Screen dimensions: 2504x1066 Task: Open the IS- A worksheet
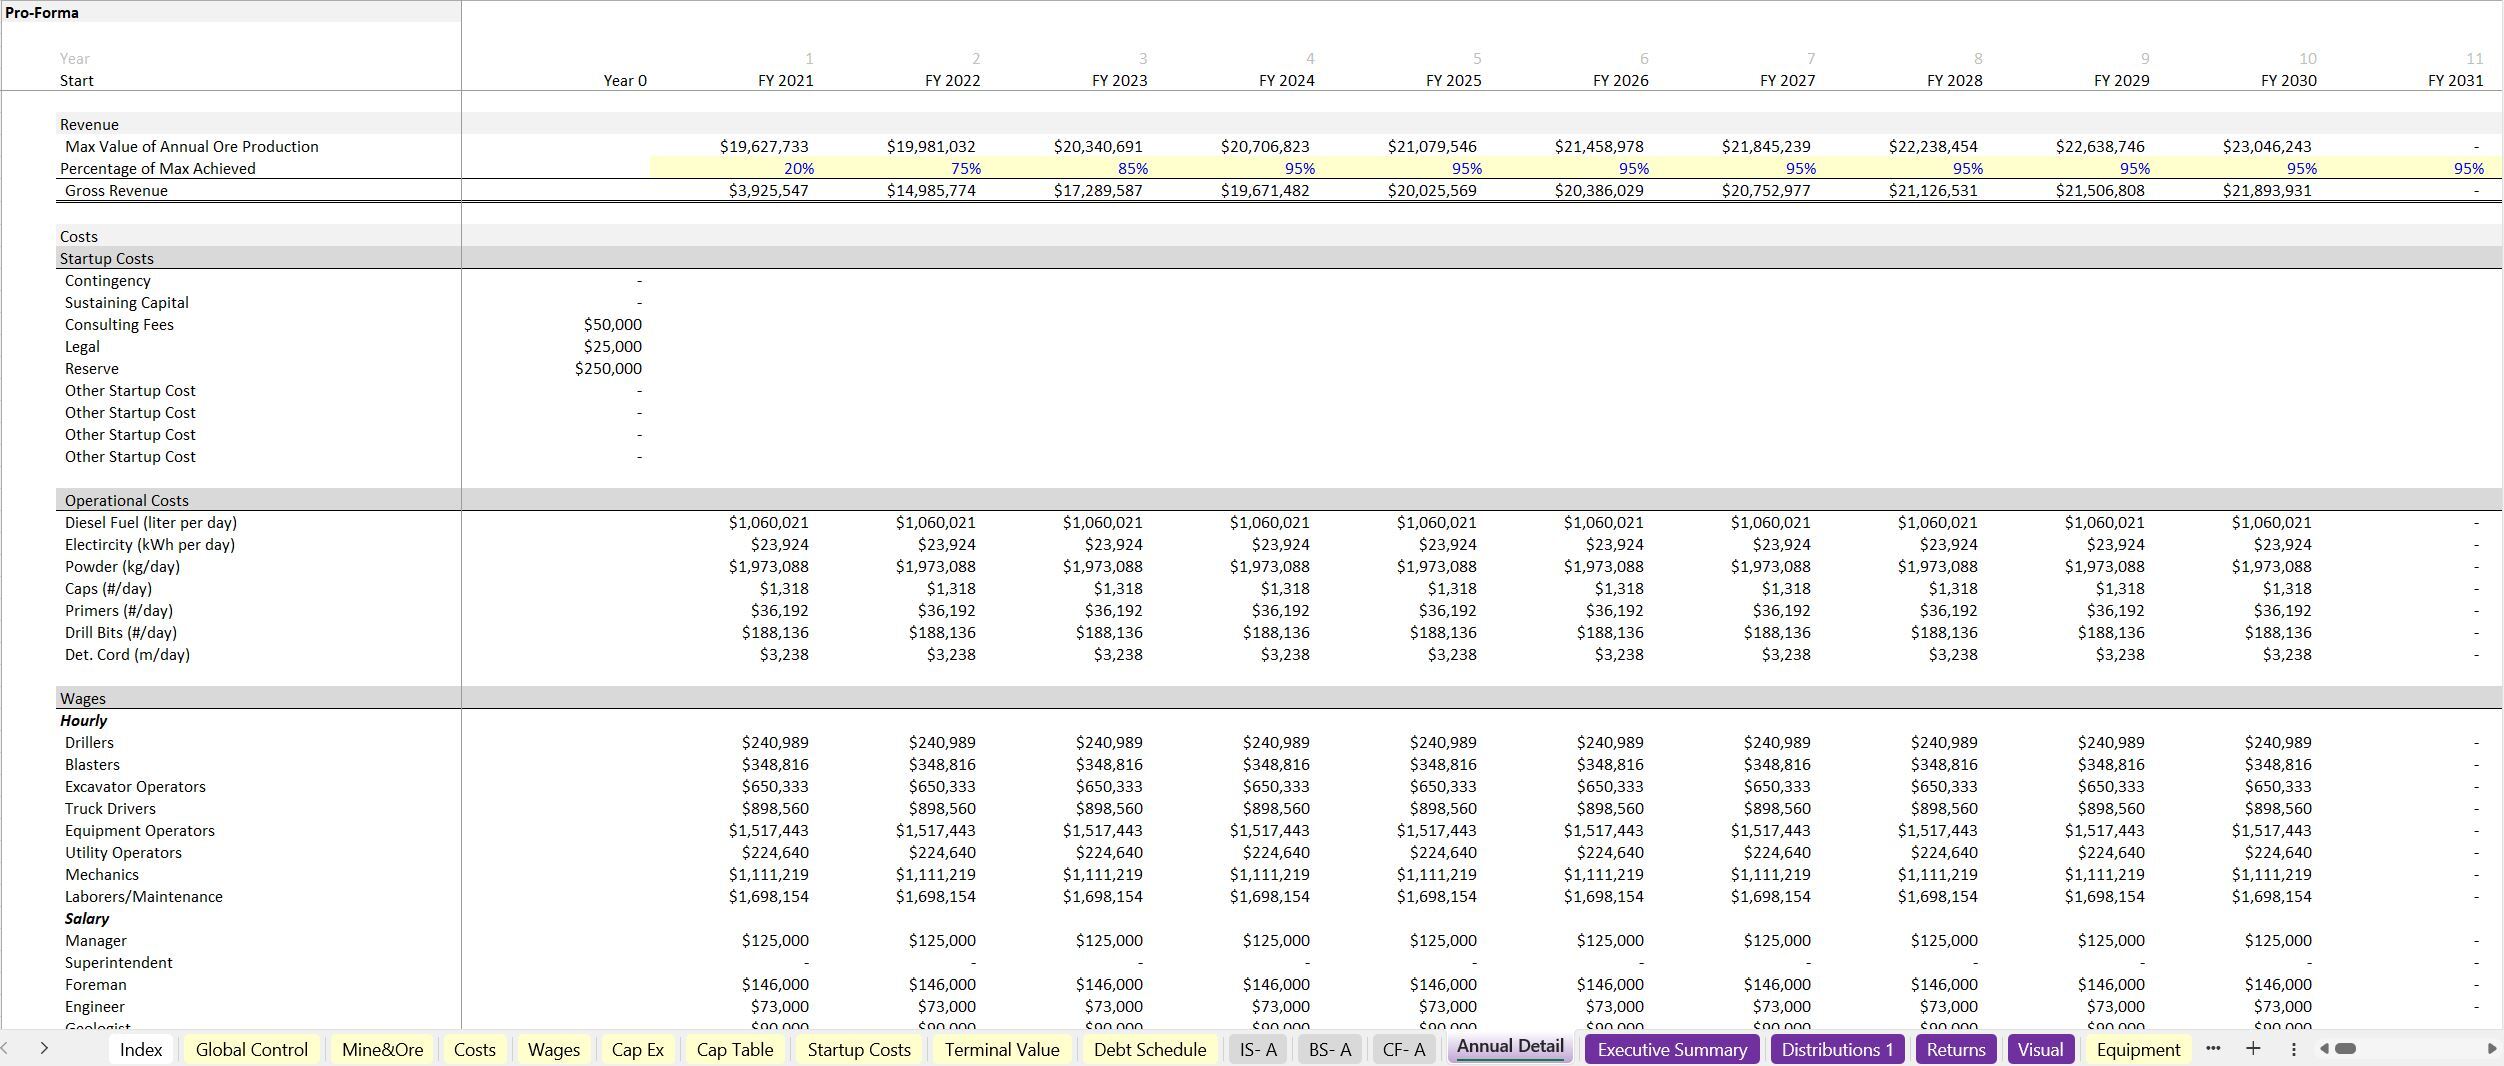pyautogui.click(x=1257, y=1050)
